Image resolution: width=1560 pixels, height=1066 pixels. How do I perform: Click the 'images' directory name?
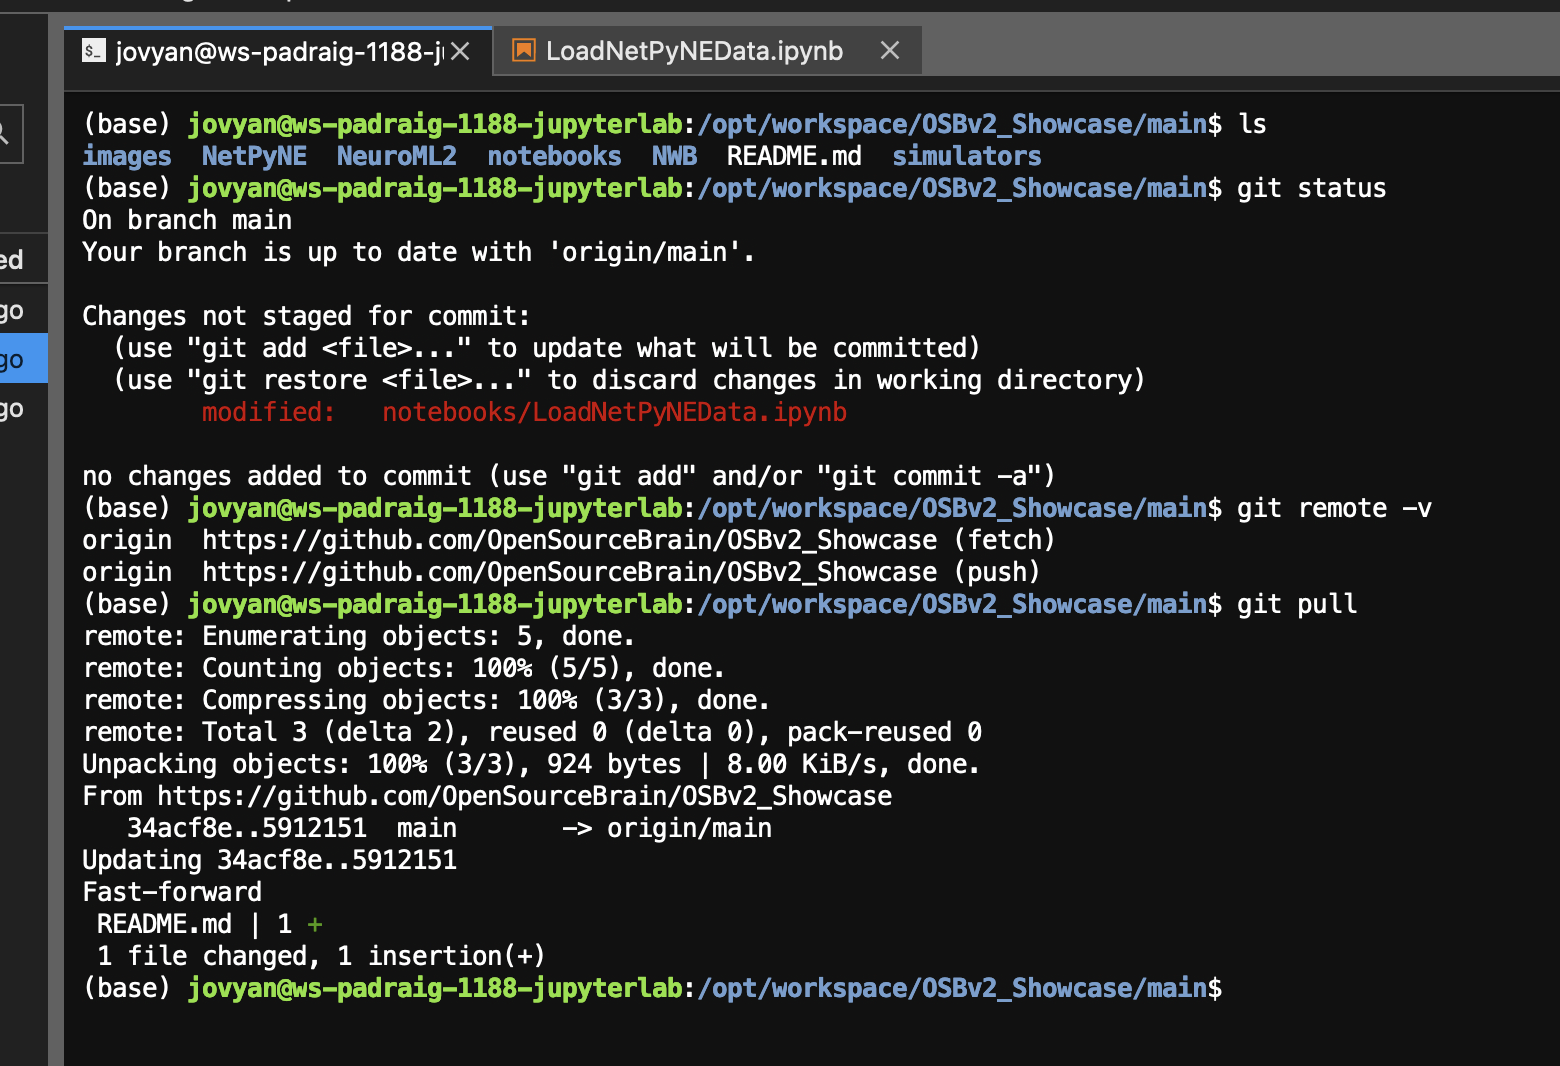pos(127,156)
